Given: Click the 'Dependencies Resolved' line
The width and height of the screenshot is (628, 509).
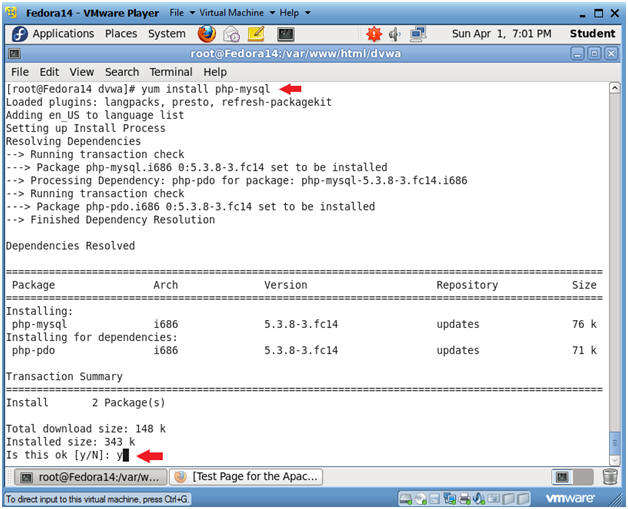Looking at the screenshot, I should pyautogui.click(x=70, y=245).
